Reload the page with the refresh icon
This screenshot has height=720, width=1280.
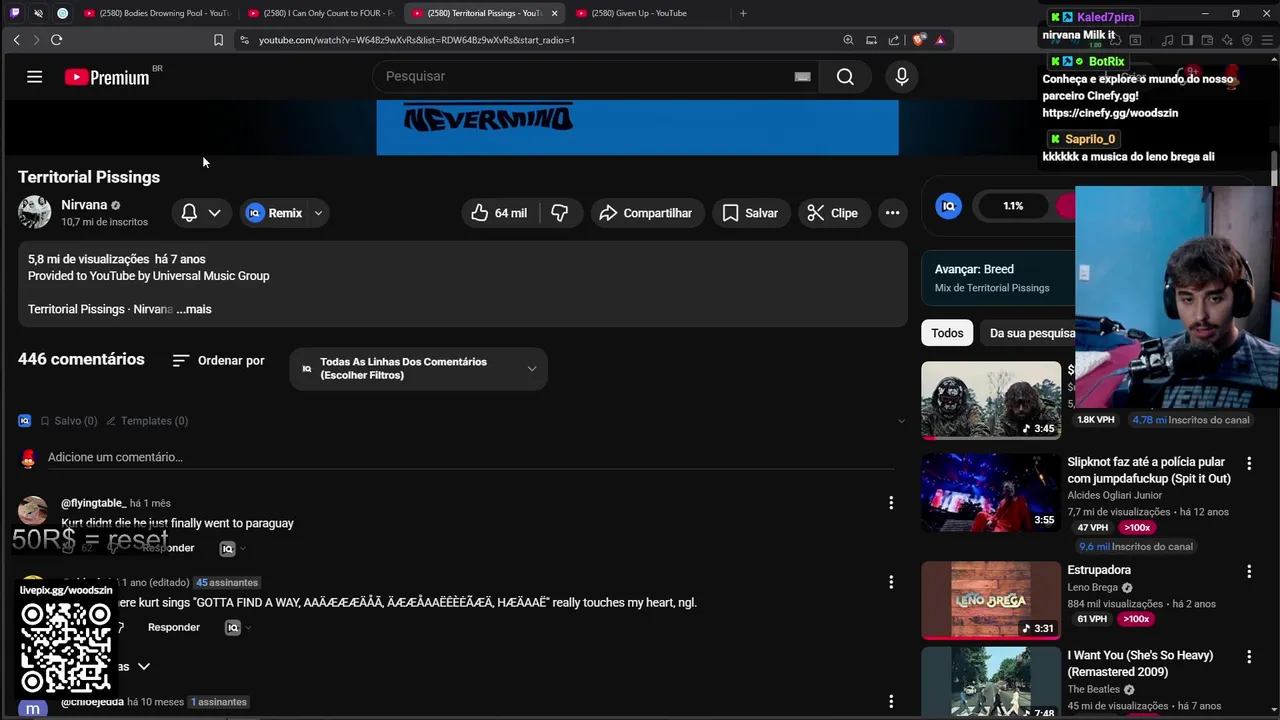(x=56, y=40)
